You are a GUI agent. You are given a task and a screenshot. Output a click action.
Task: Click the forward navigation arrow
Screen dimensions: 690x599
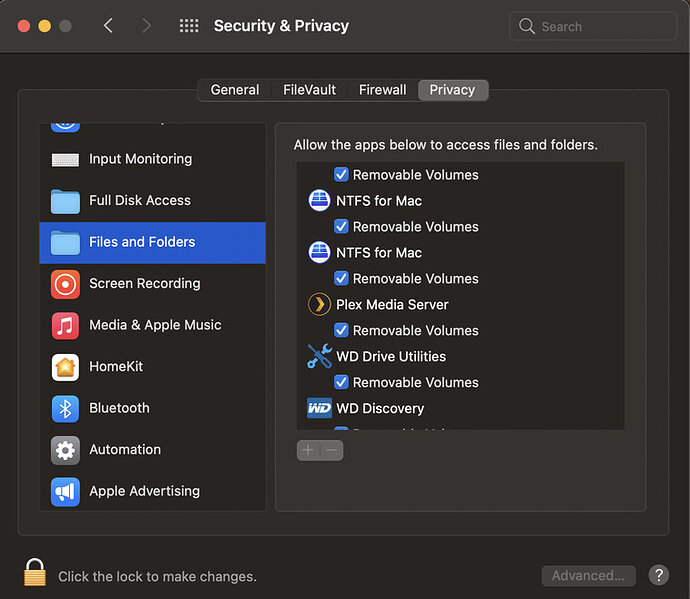(x=146, y=26)
